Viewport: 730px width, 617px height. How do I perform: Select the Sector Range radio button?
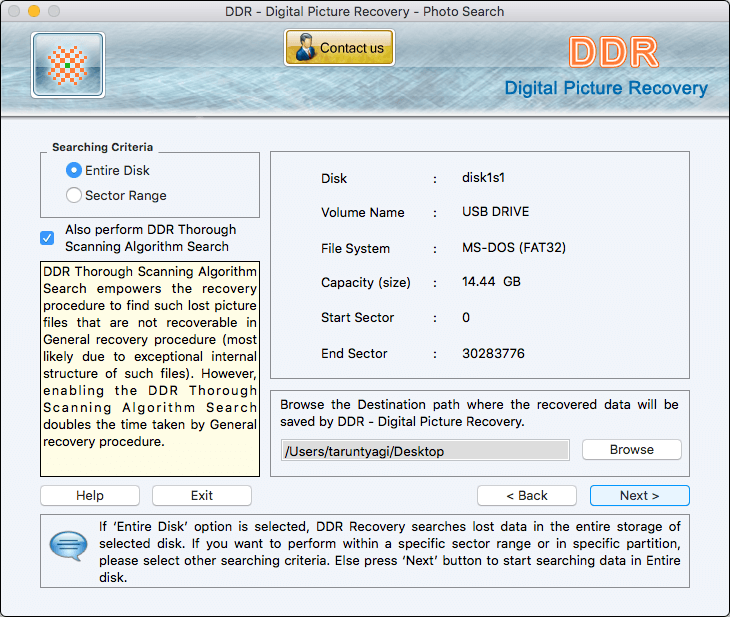click(74, 195)
